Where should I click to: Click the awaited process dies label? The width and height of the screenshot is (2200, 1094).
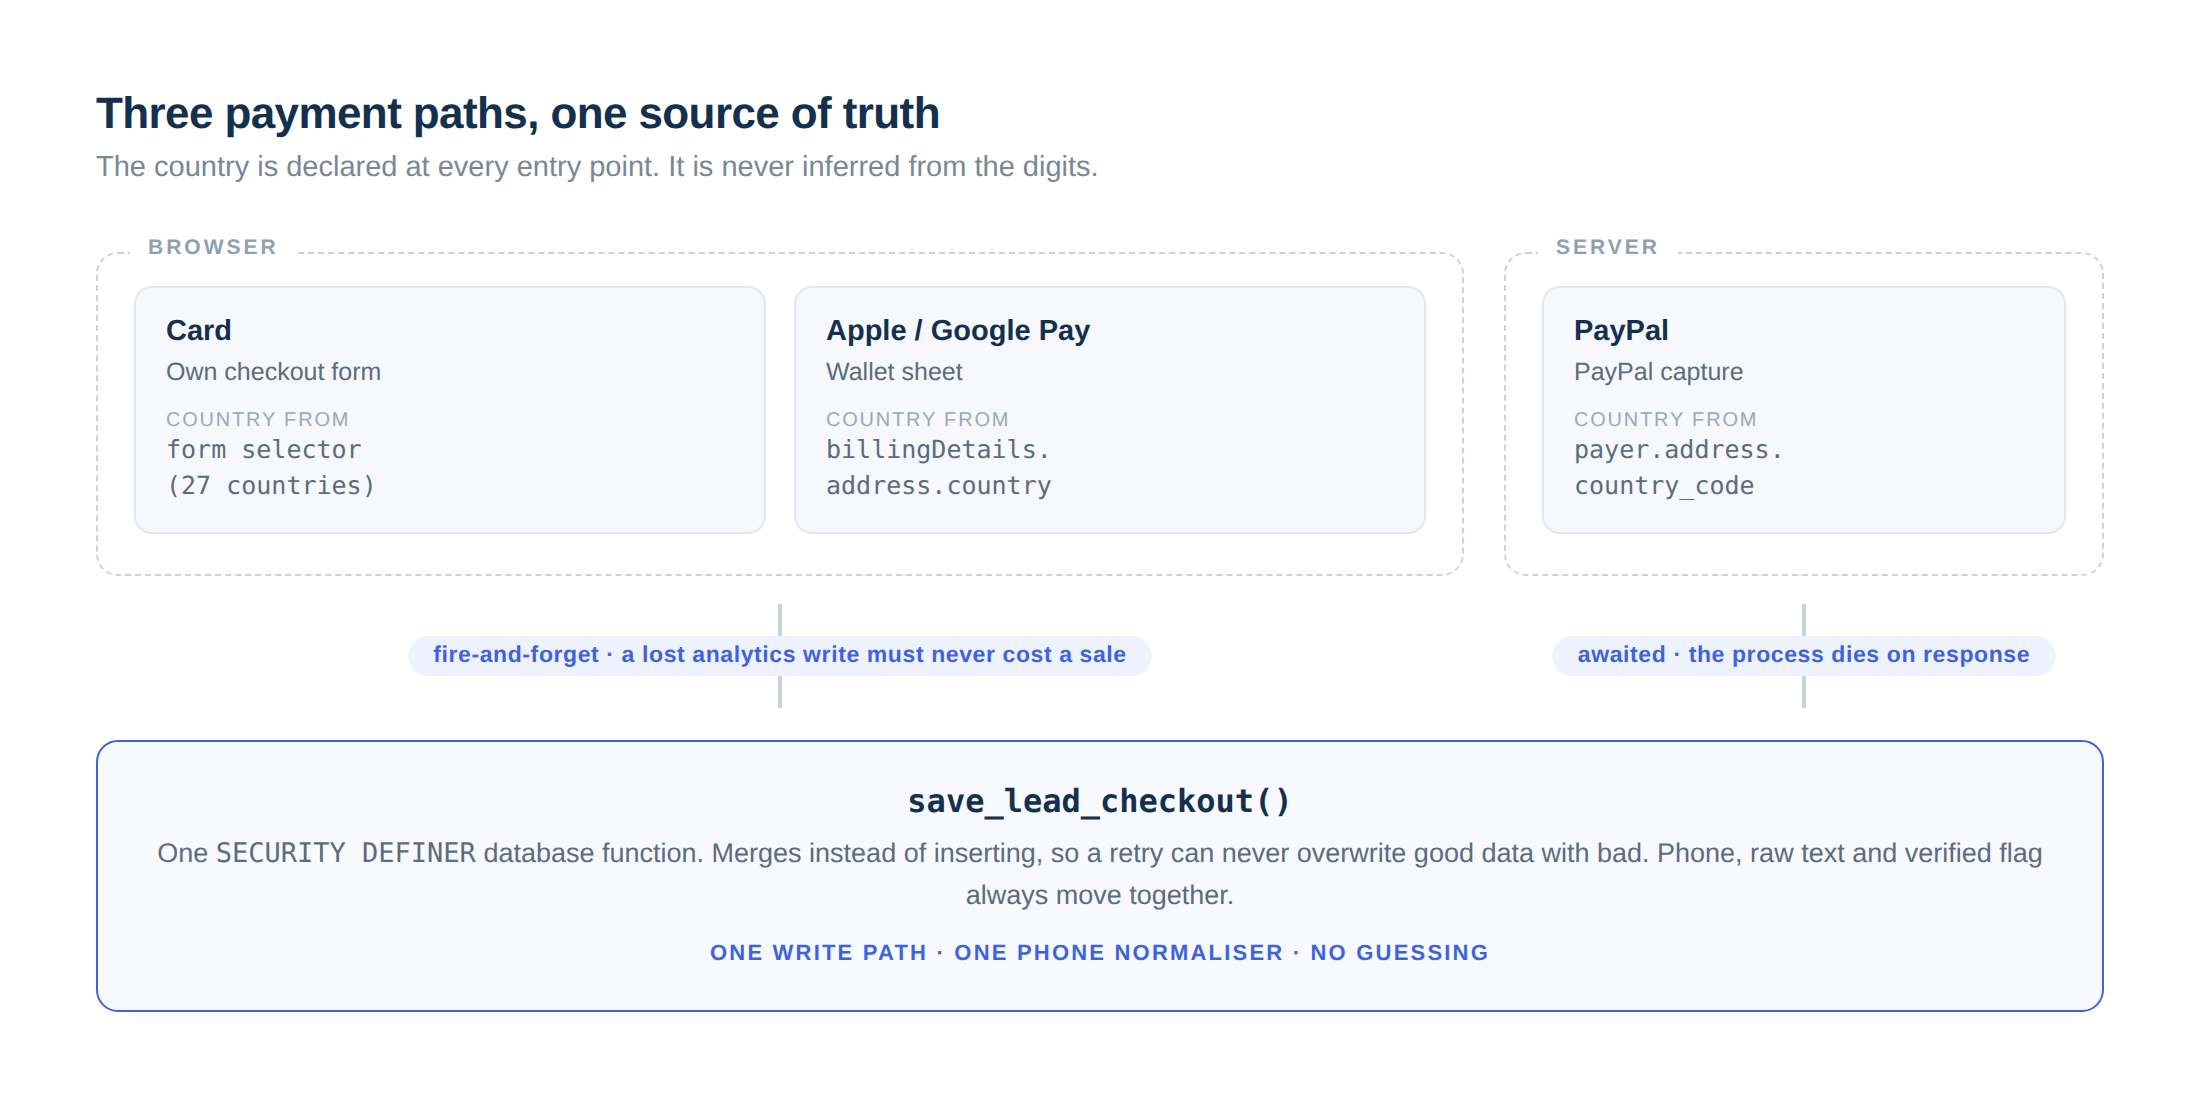tap(1803, 655)
